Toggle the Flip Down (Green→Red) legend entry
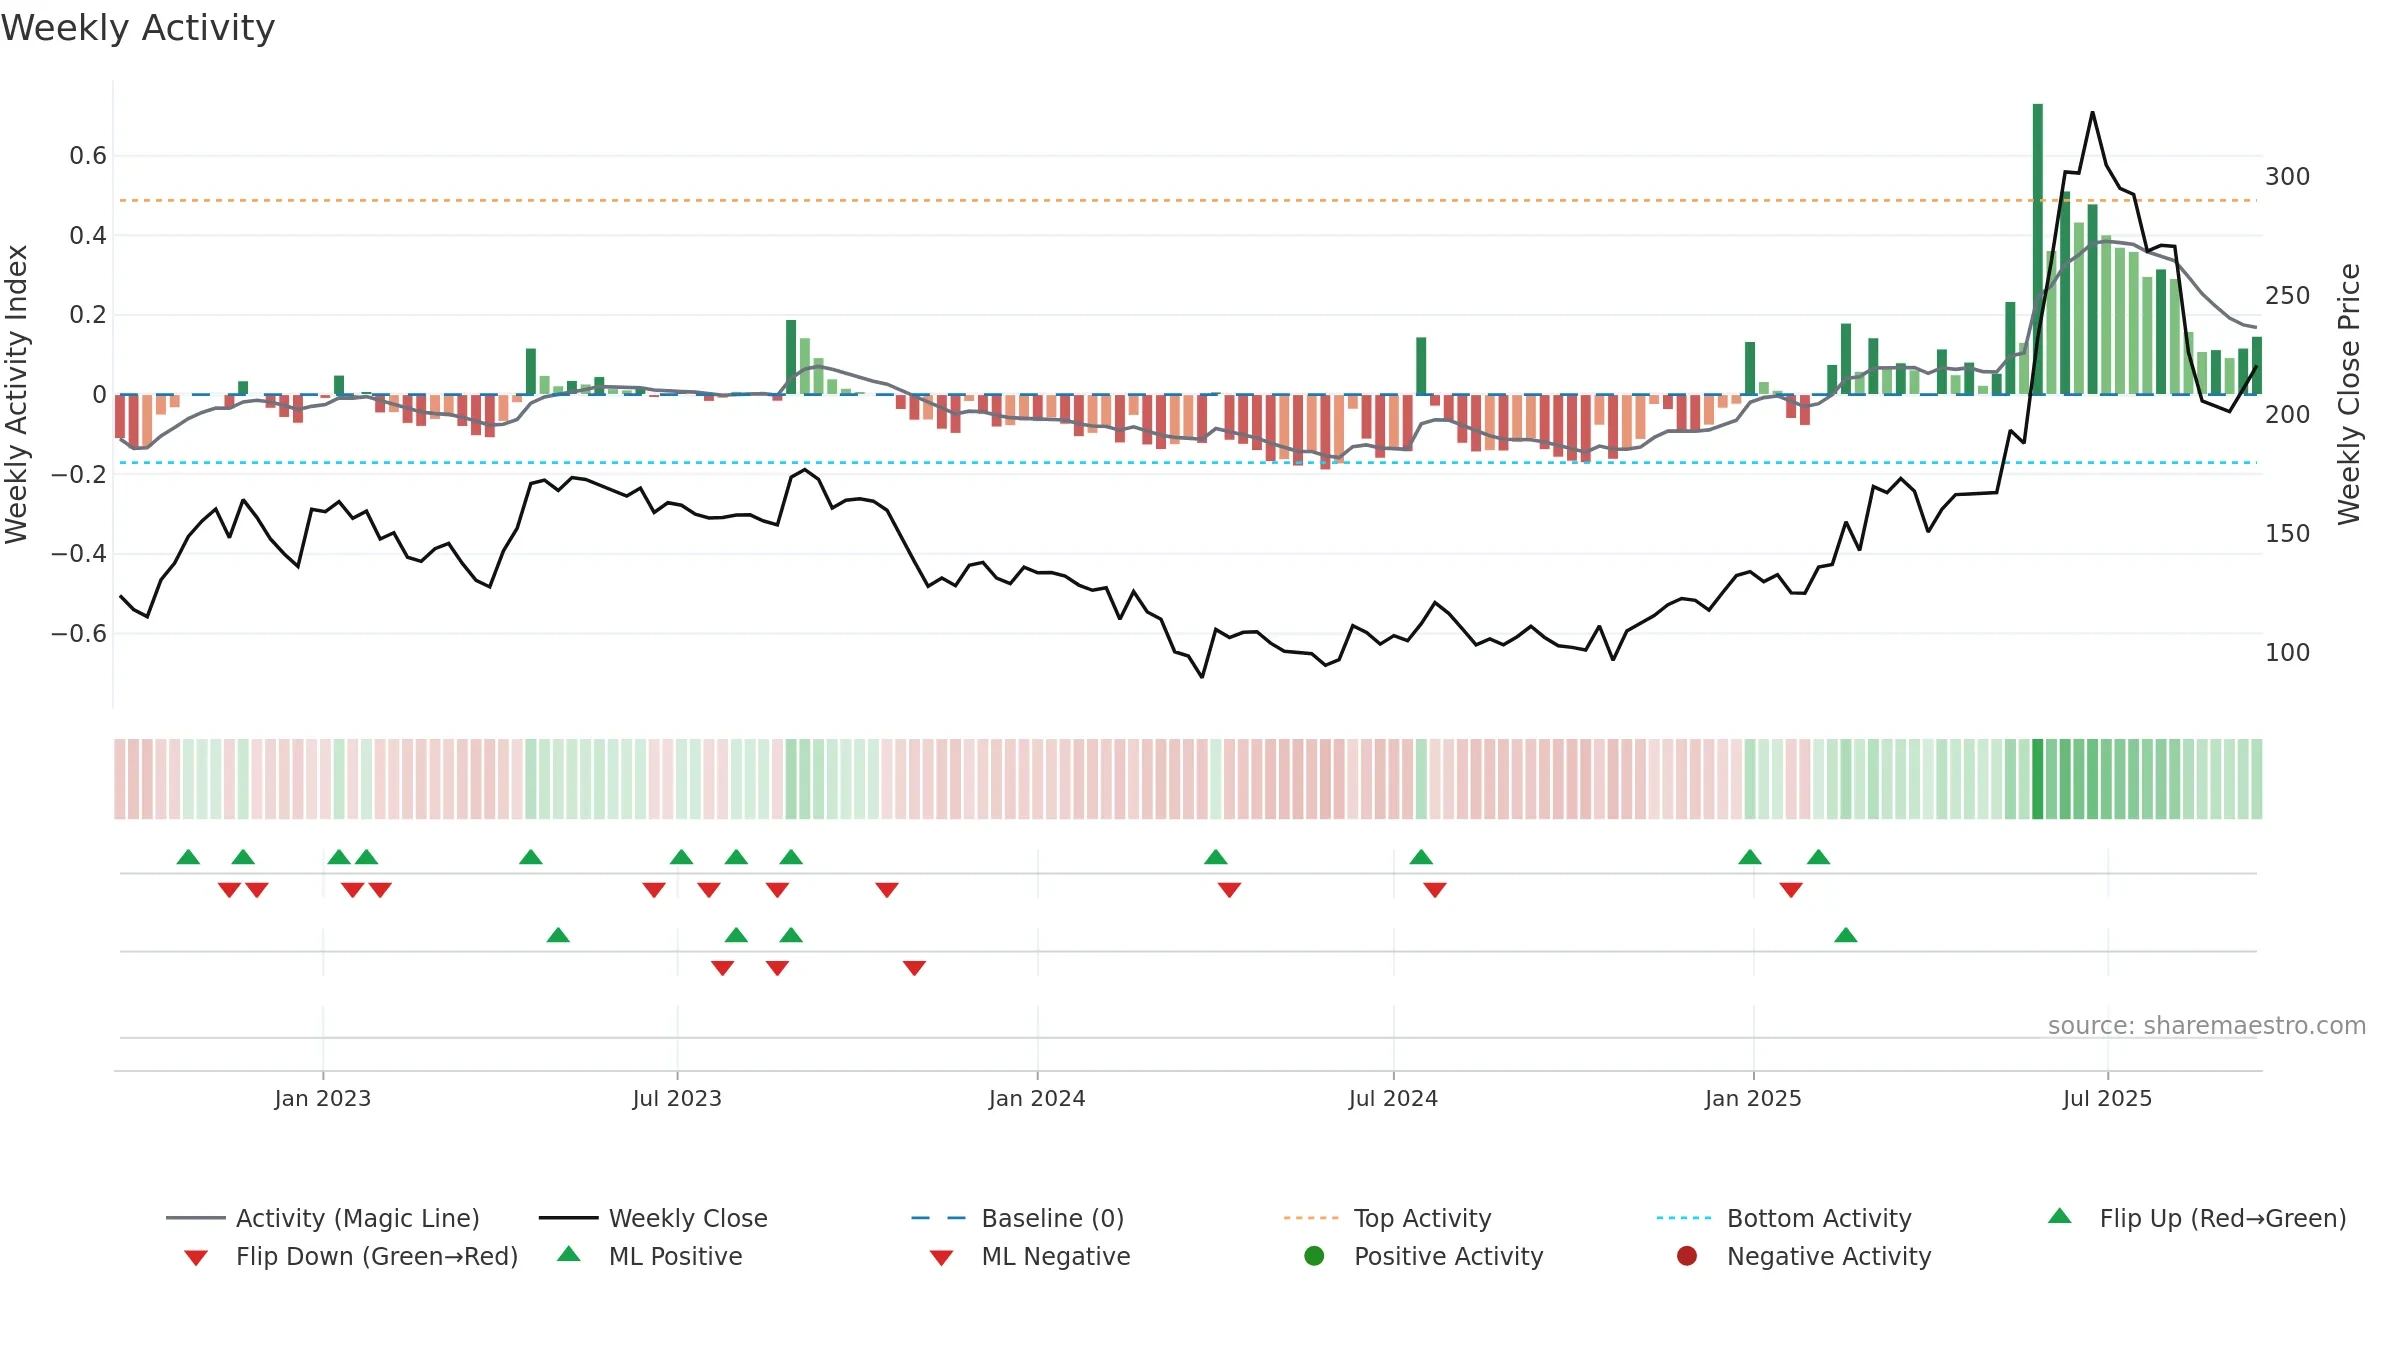The width and height of the screenshot is (2400, 1350). click(x=350, y=1256)
